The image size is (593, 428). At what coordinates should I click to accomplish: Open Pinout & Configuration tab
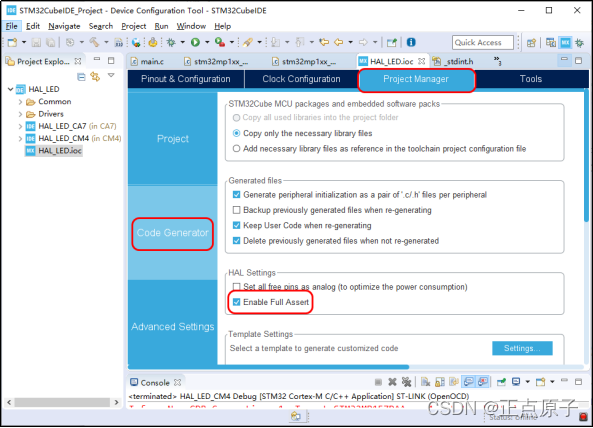click(x=185, y=79)
